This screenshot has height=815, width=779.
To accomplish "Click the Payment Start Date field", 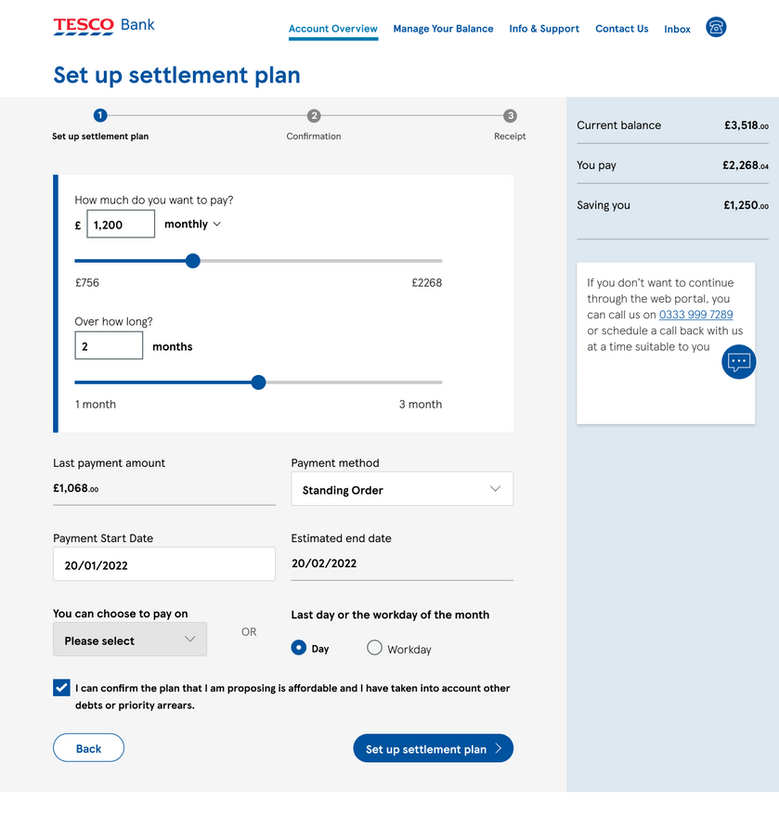I will coord(164,565).
